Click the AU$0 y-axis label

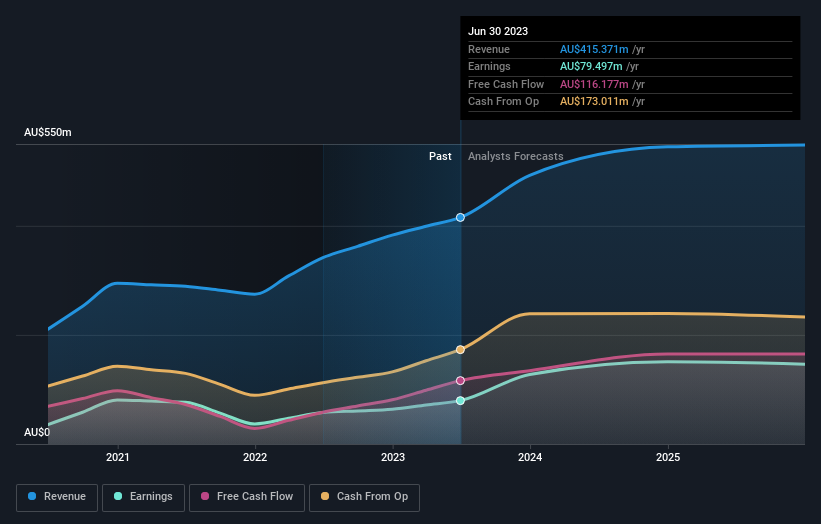37,432
